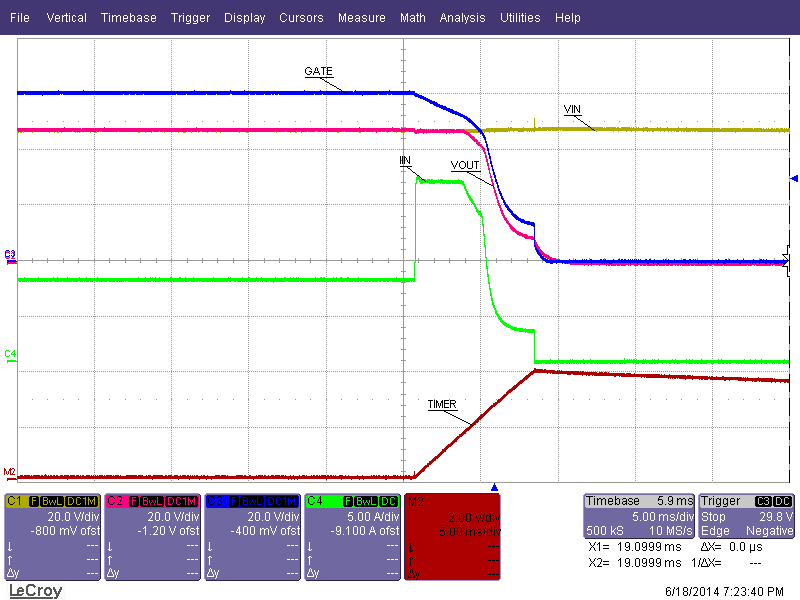Screen dimensions: 800x600
Task: Open the C1 channel descriptor box
Action: pyautogui.click(x=53, y=537)
